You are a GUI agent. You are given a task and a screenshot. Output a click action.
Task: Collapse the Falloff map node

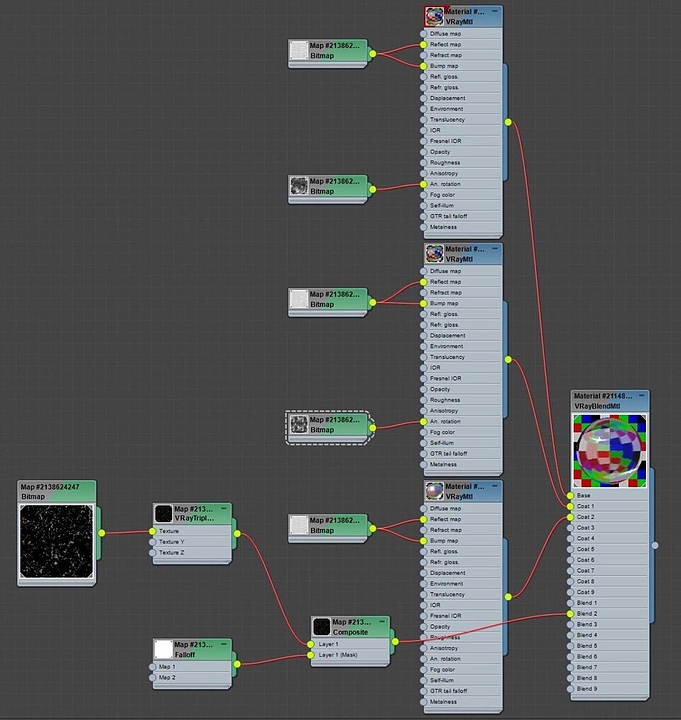click(224, 644)
